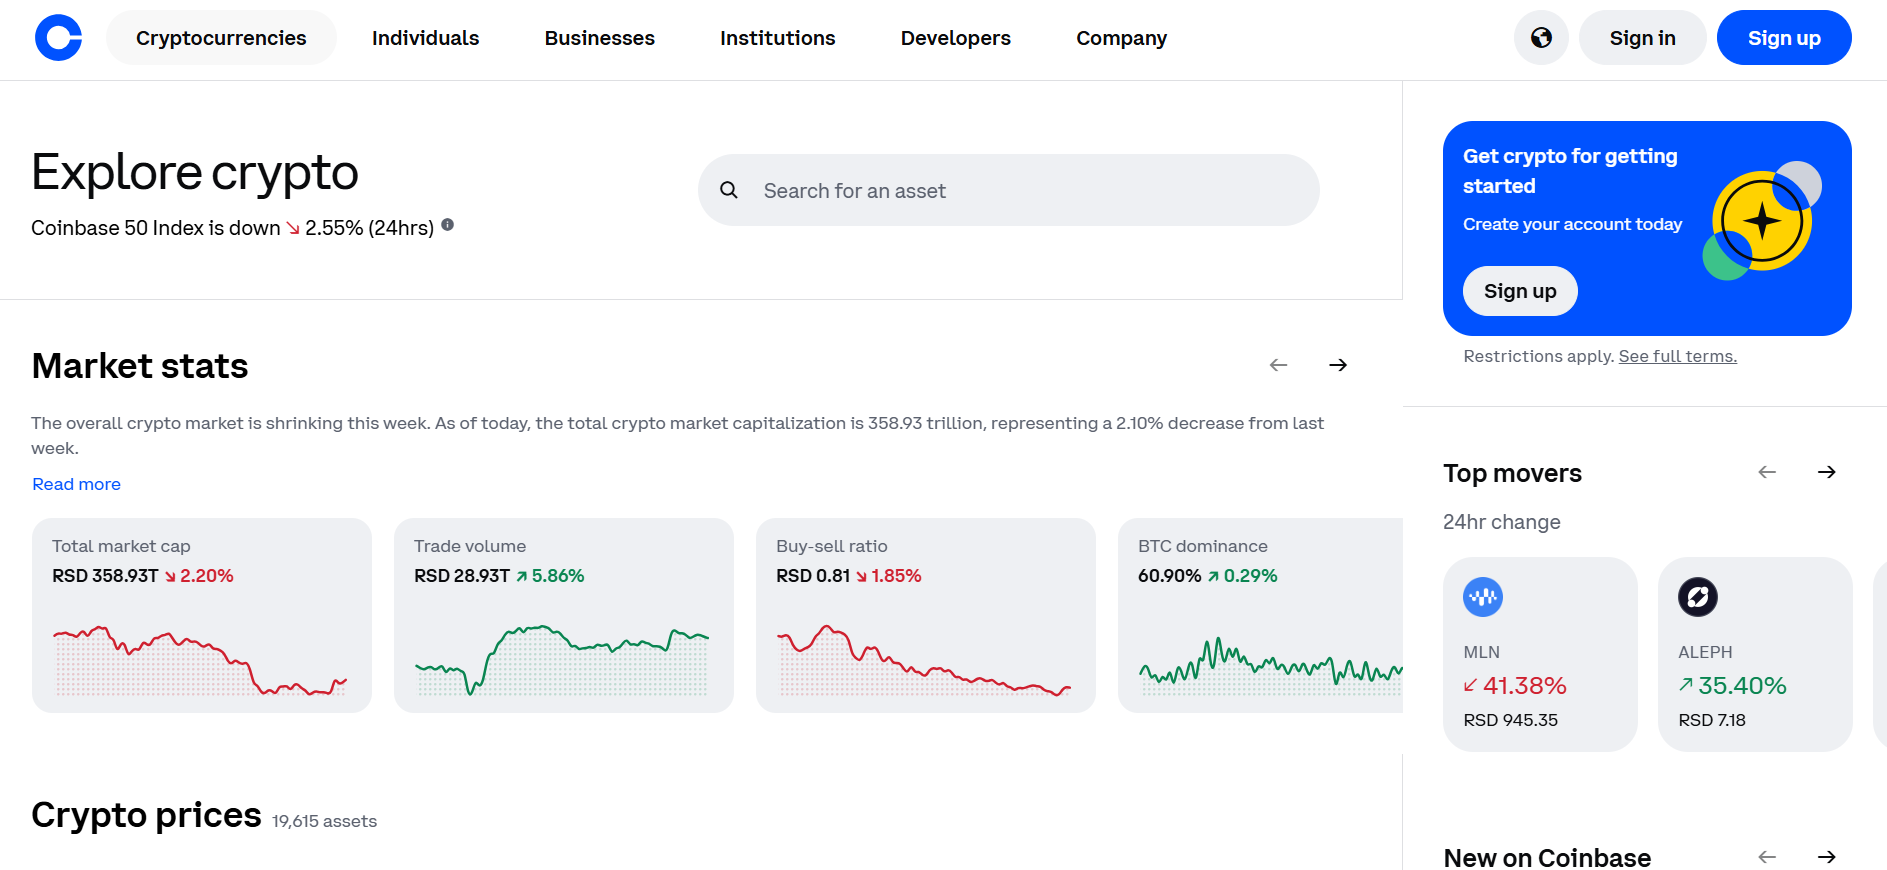Click the Market stats previous arrow
The image size is (1887, 870).
coord(1278,365)
